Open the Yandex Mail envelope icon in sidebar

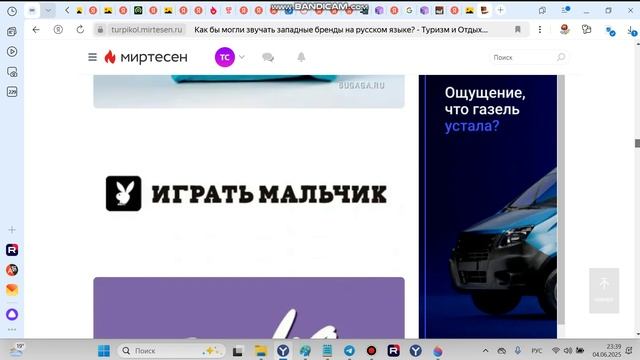[x=12, y=290]
